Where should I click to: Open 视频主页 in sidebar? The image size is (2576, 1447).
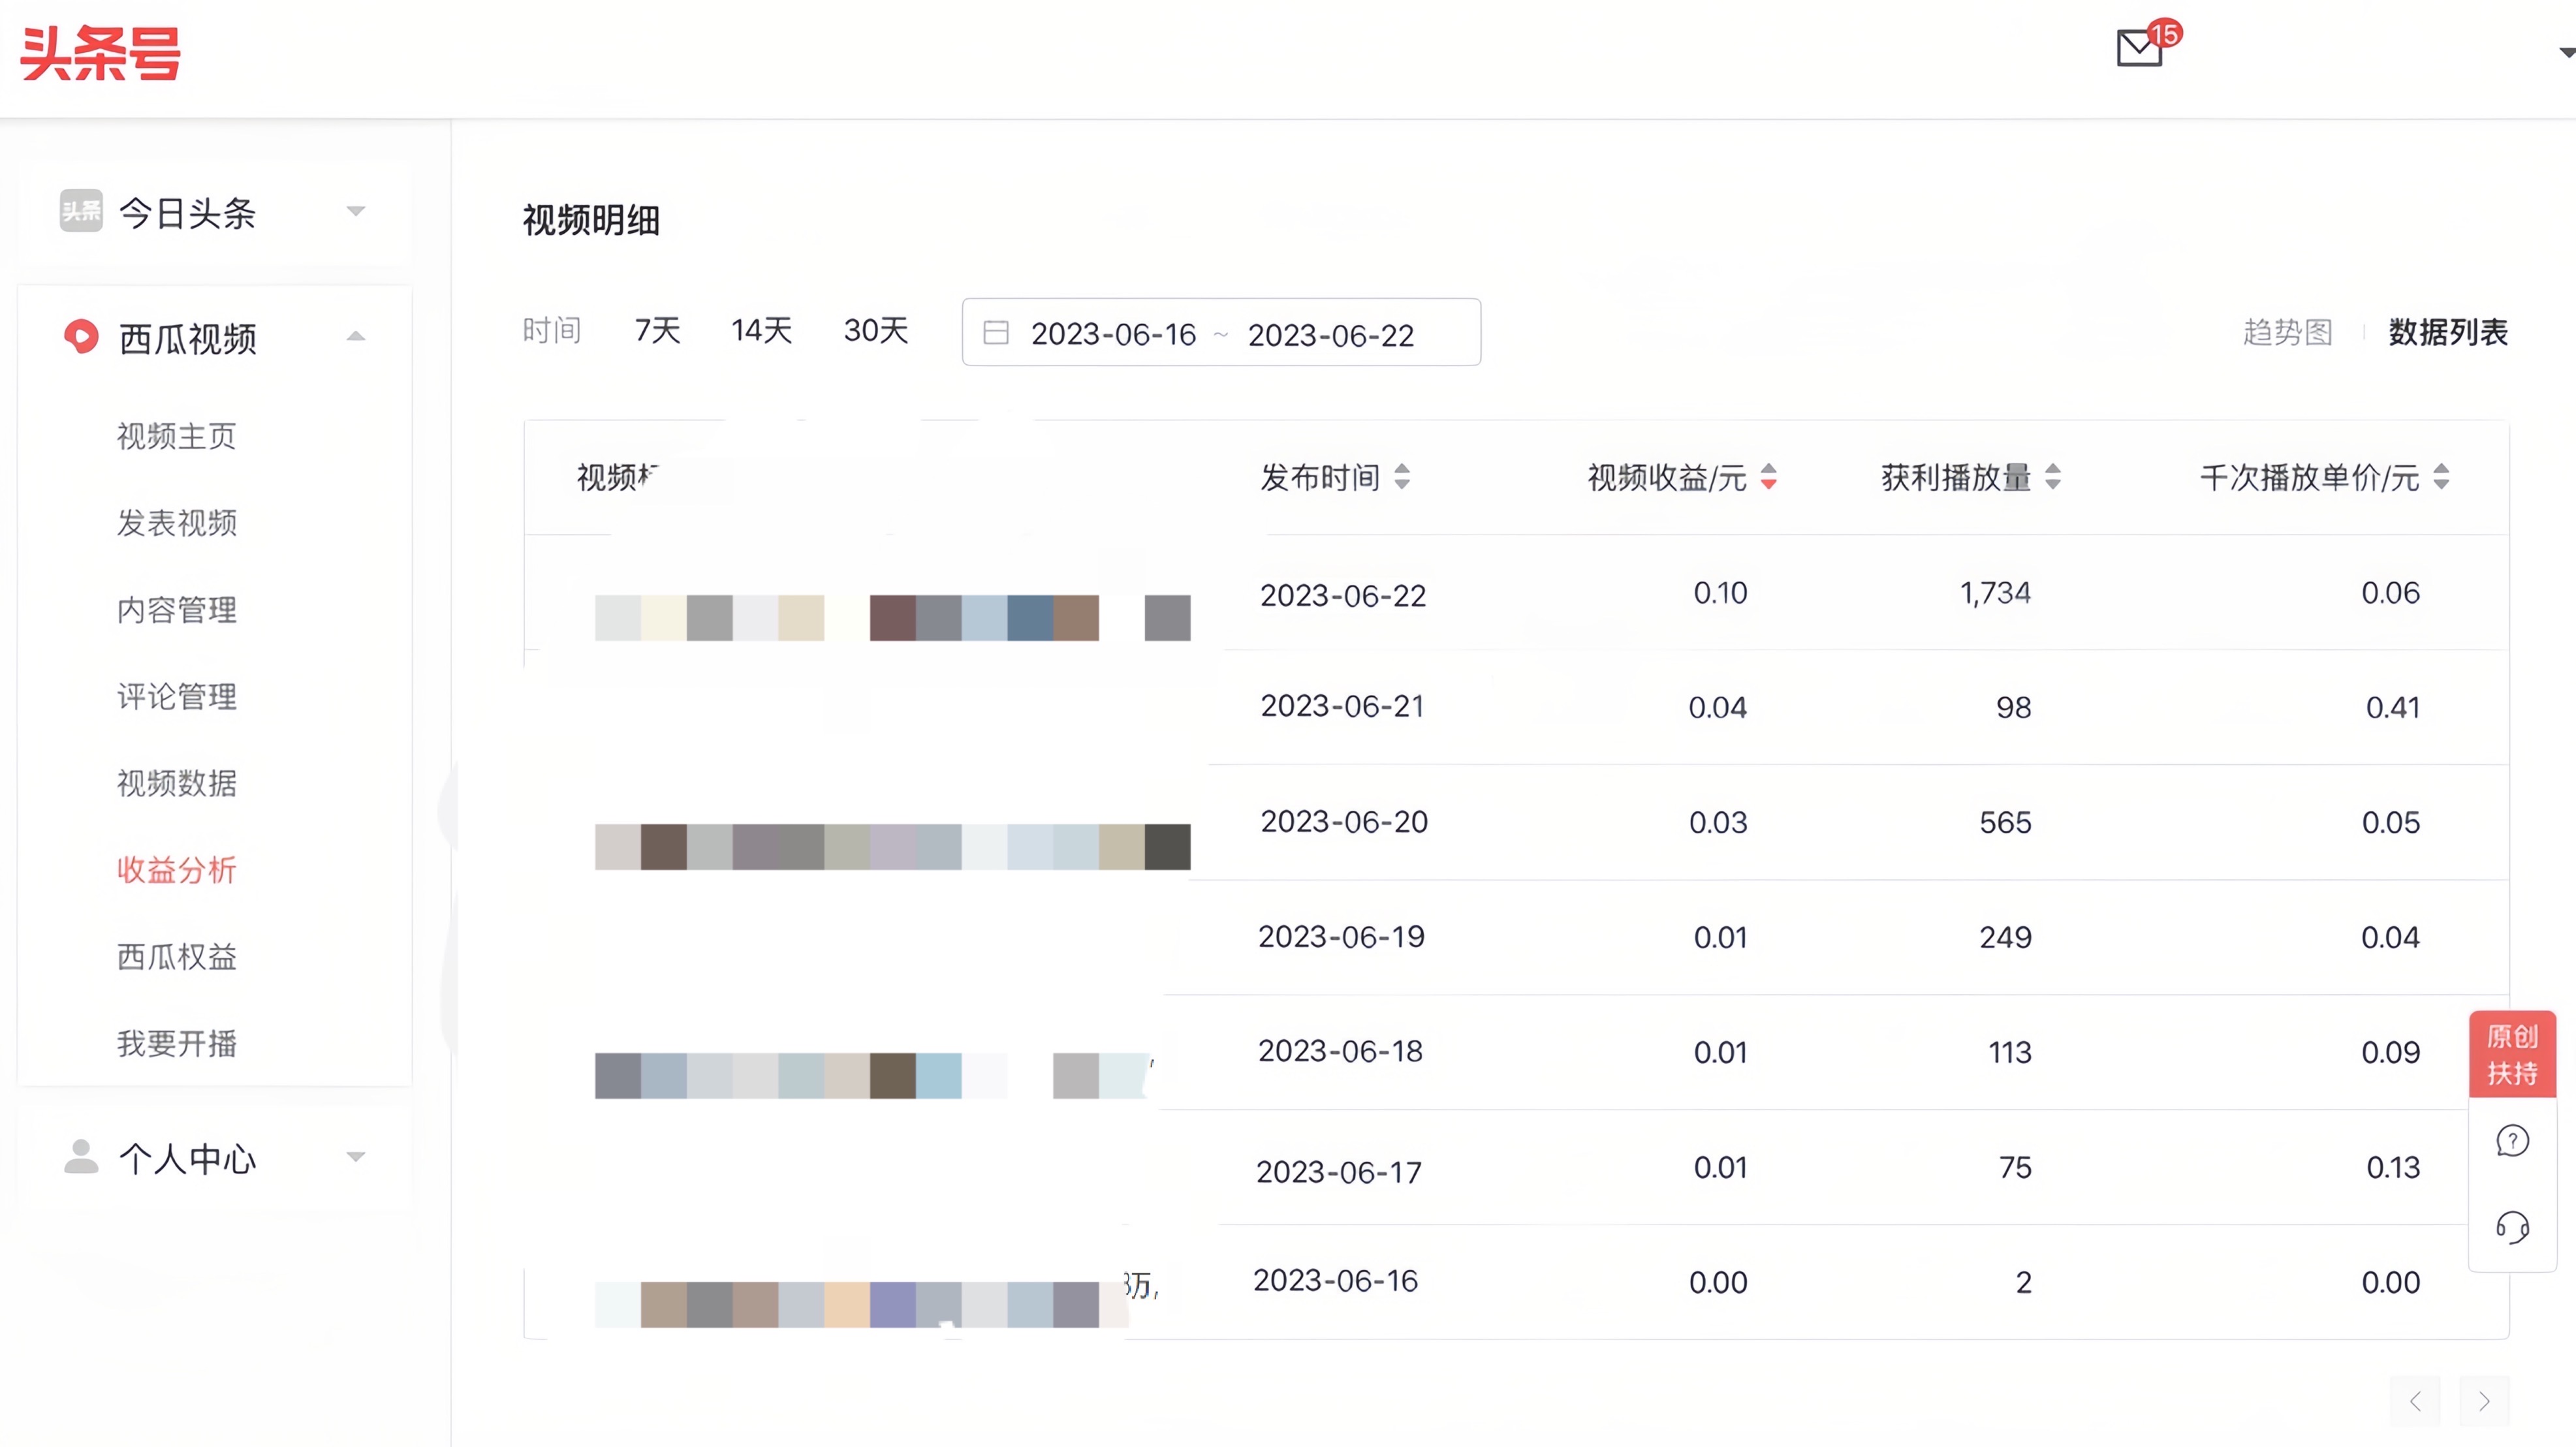[177, 436]
